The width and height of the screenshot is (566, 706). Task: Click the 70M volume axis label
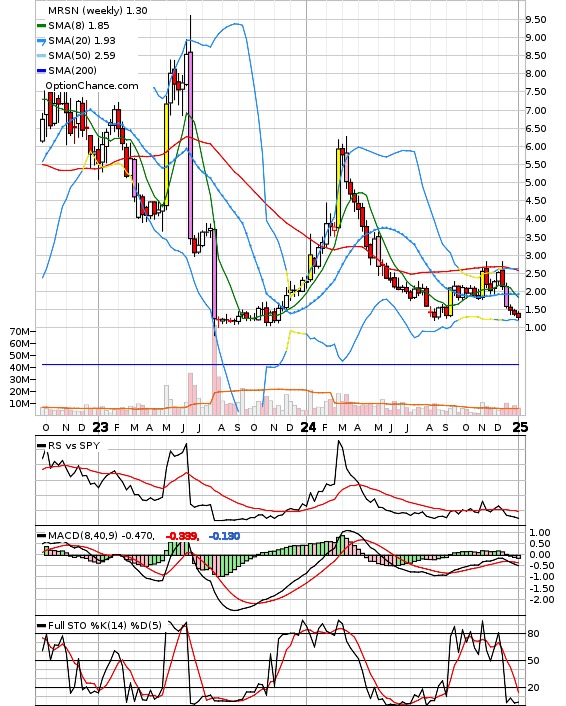click(19, 332)
